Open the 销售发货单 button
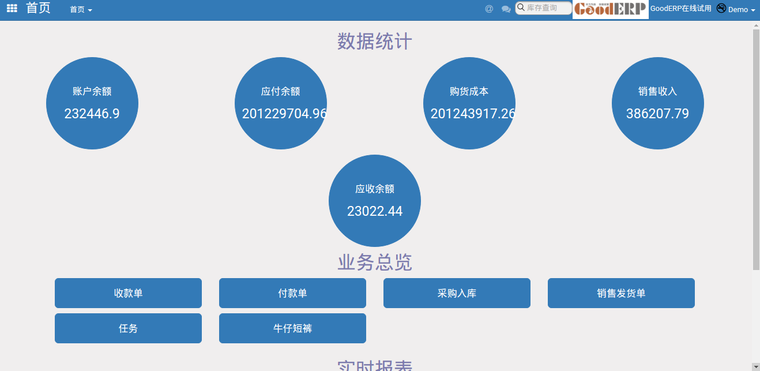The width and height of the screenshot is (760, 371). point(621,293)
